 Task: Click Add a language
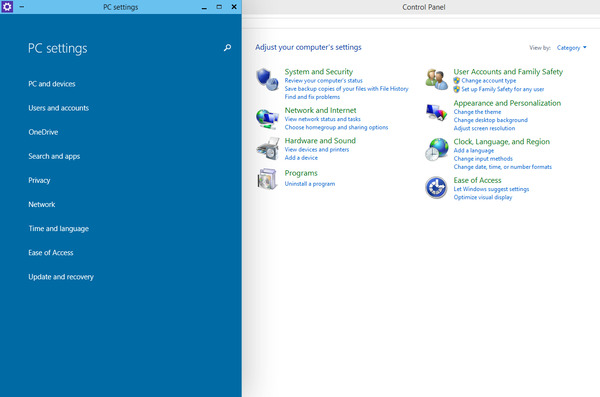(x=474, y=150)
